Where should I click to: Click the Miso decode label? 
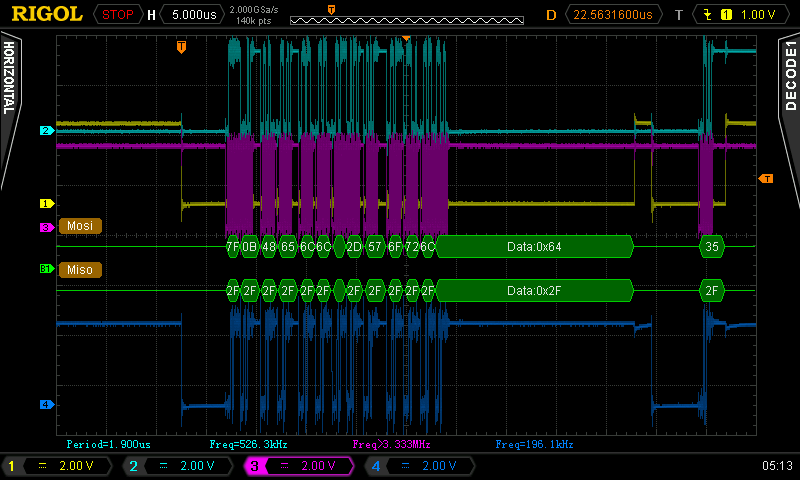coord(80,270)
